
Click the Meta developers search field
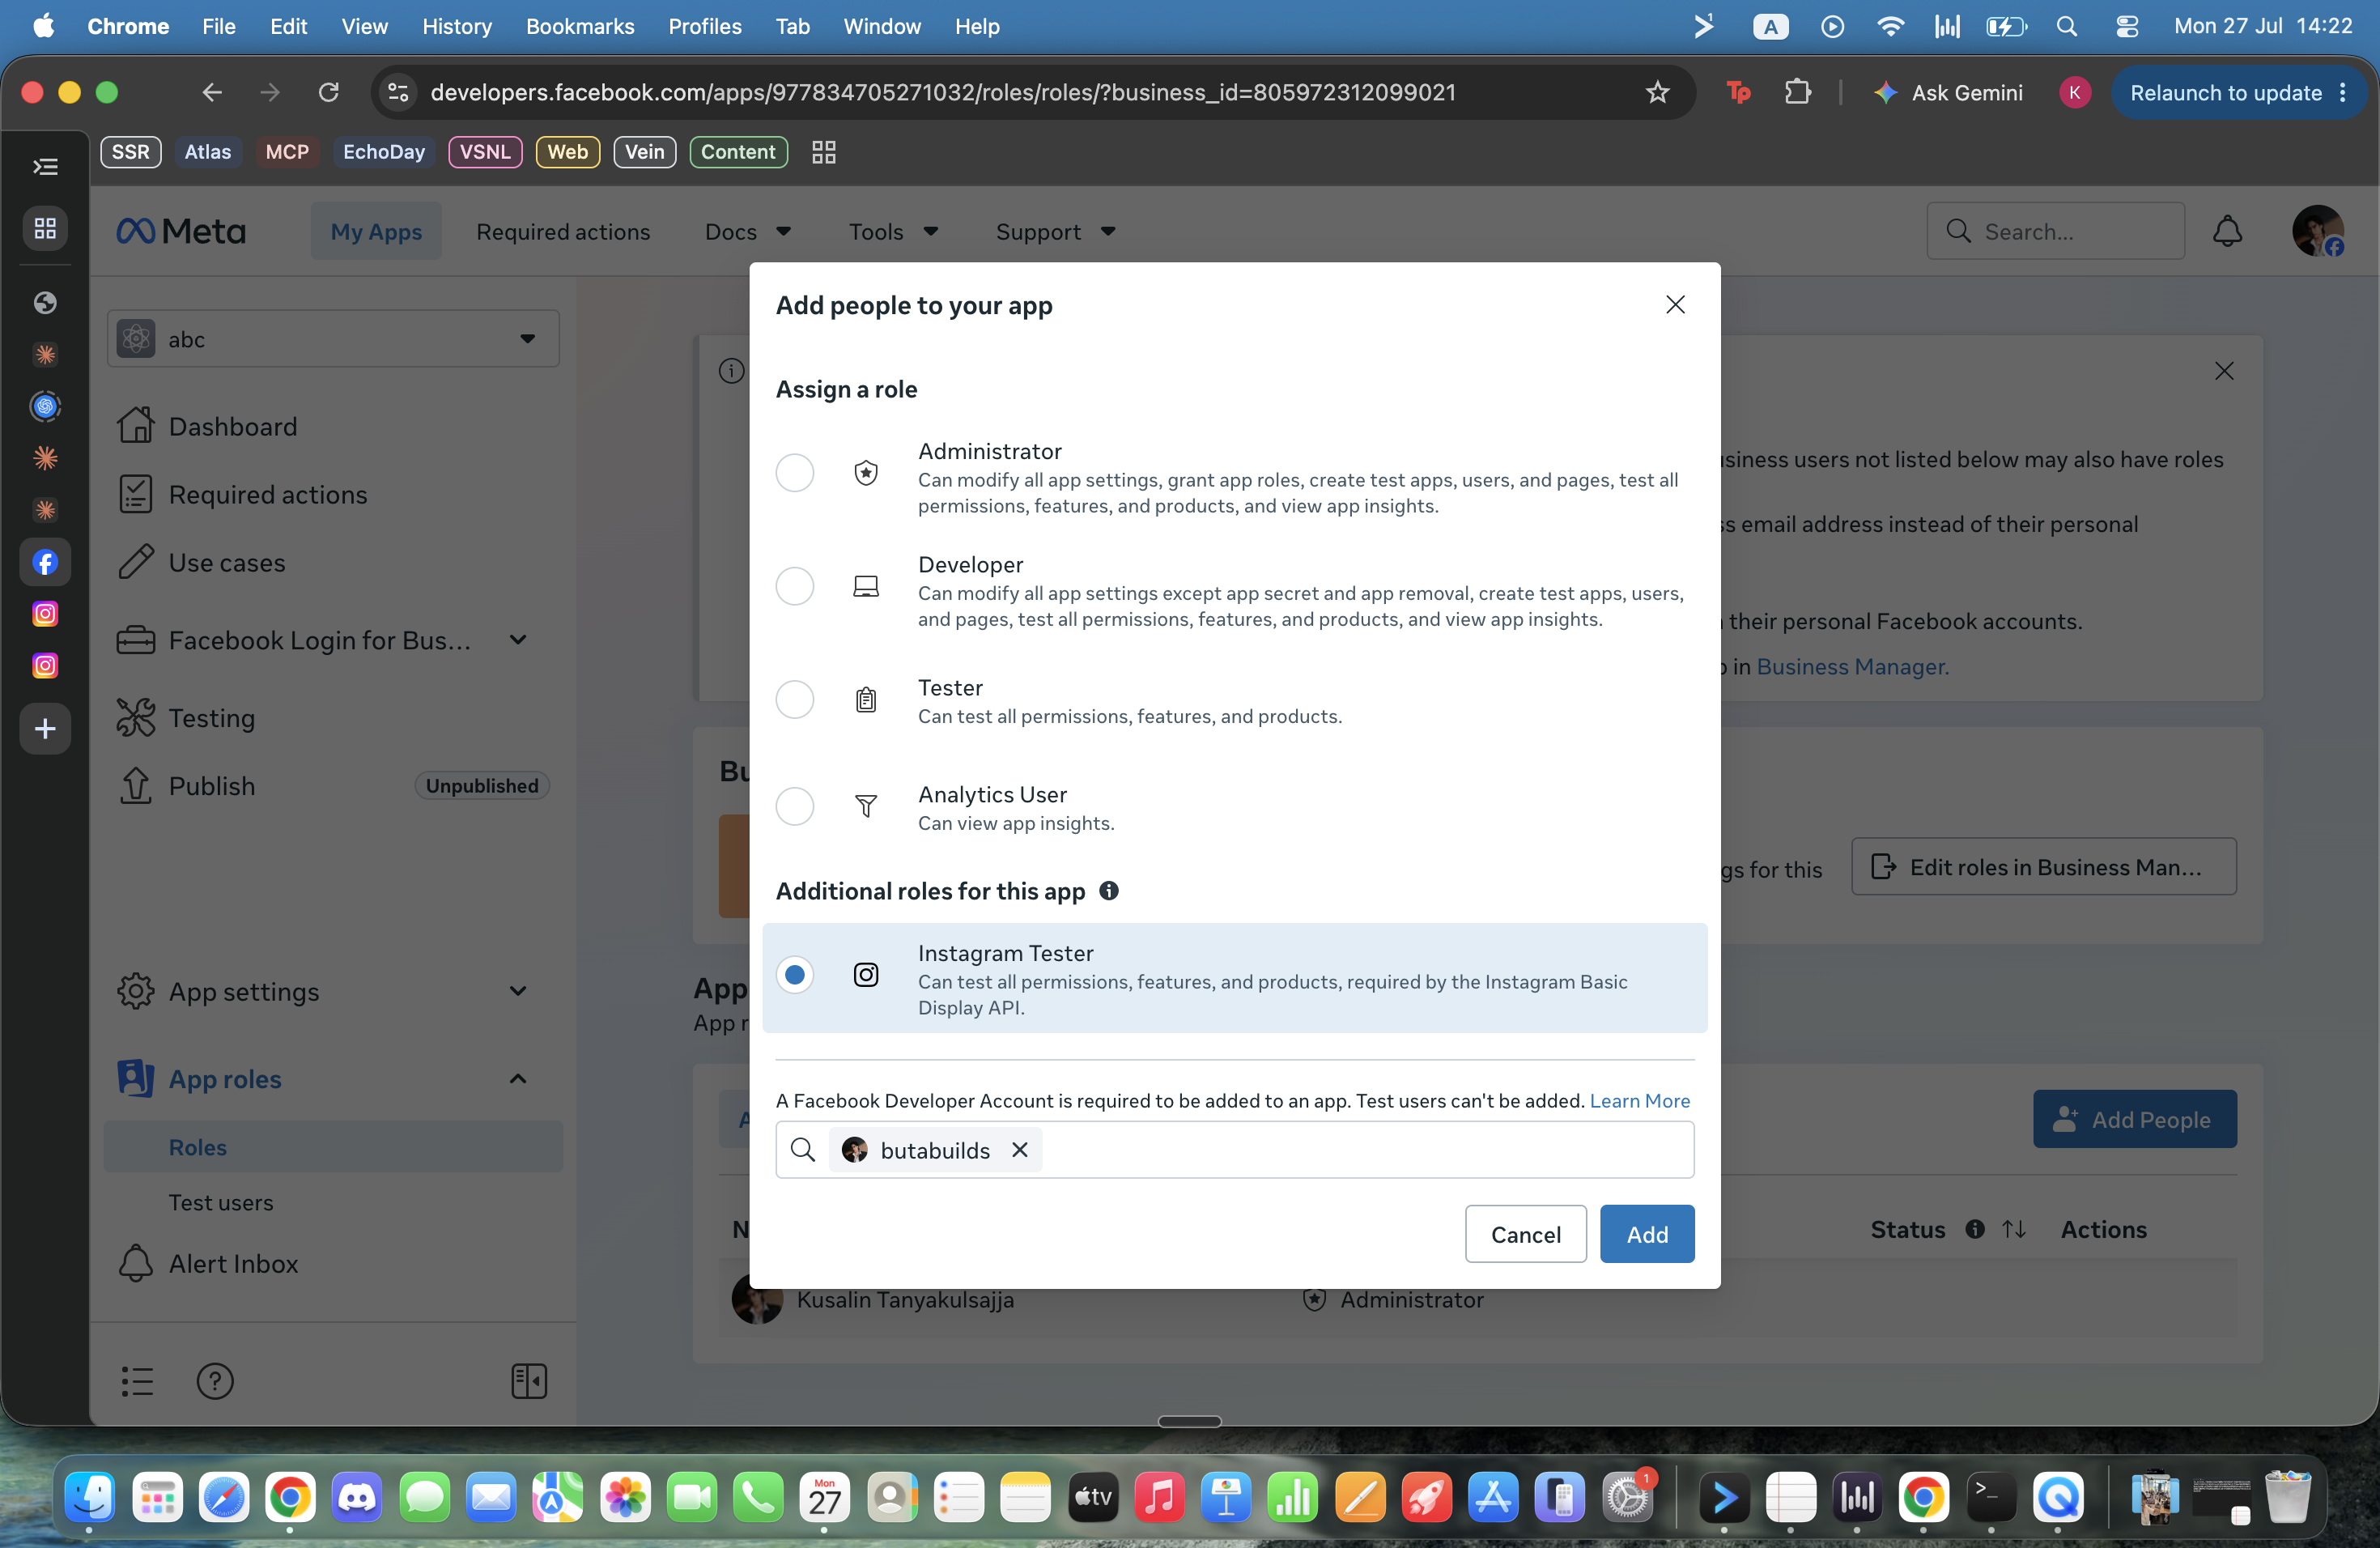(2055, 231)
